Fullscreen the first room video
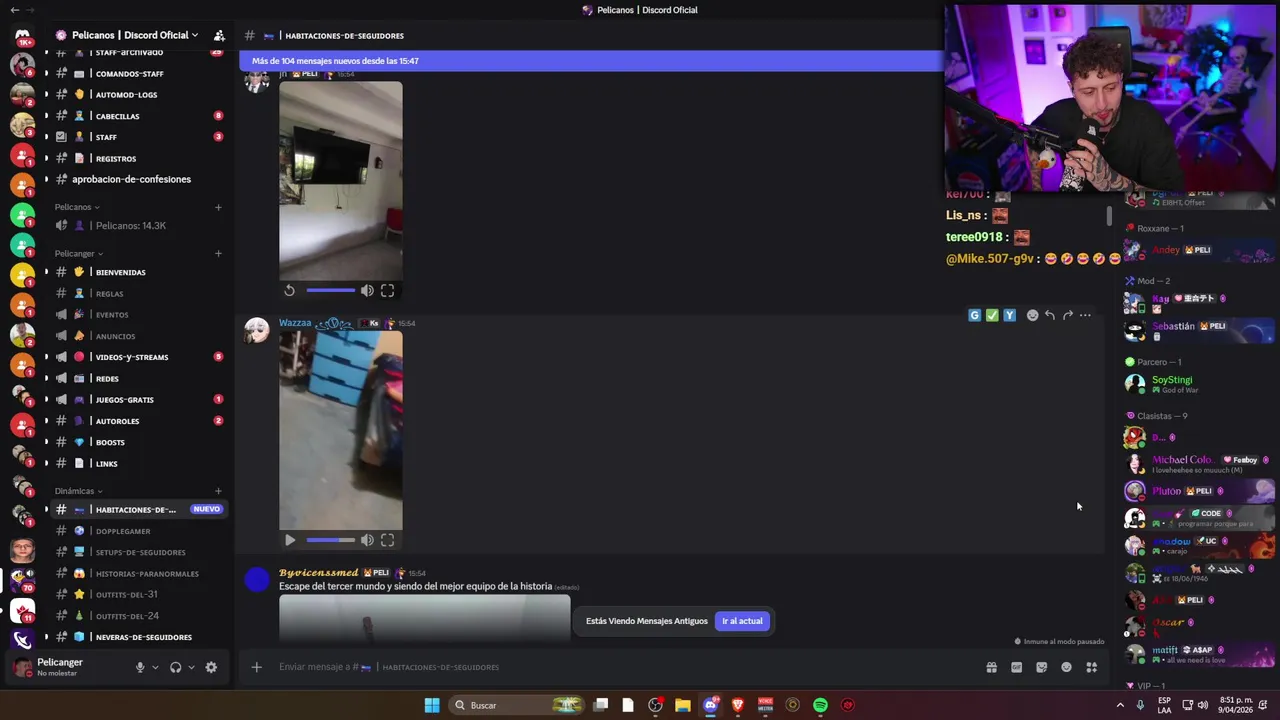Screen dimensions: 1280x720 pyautogui.click(x=387, y=290)
